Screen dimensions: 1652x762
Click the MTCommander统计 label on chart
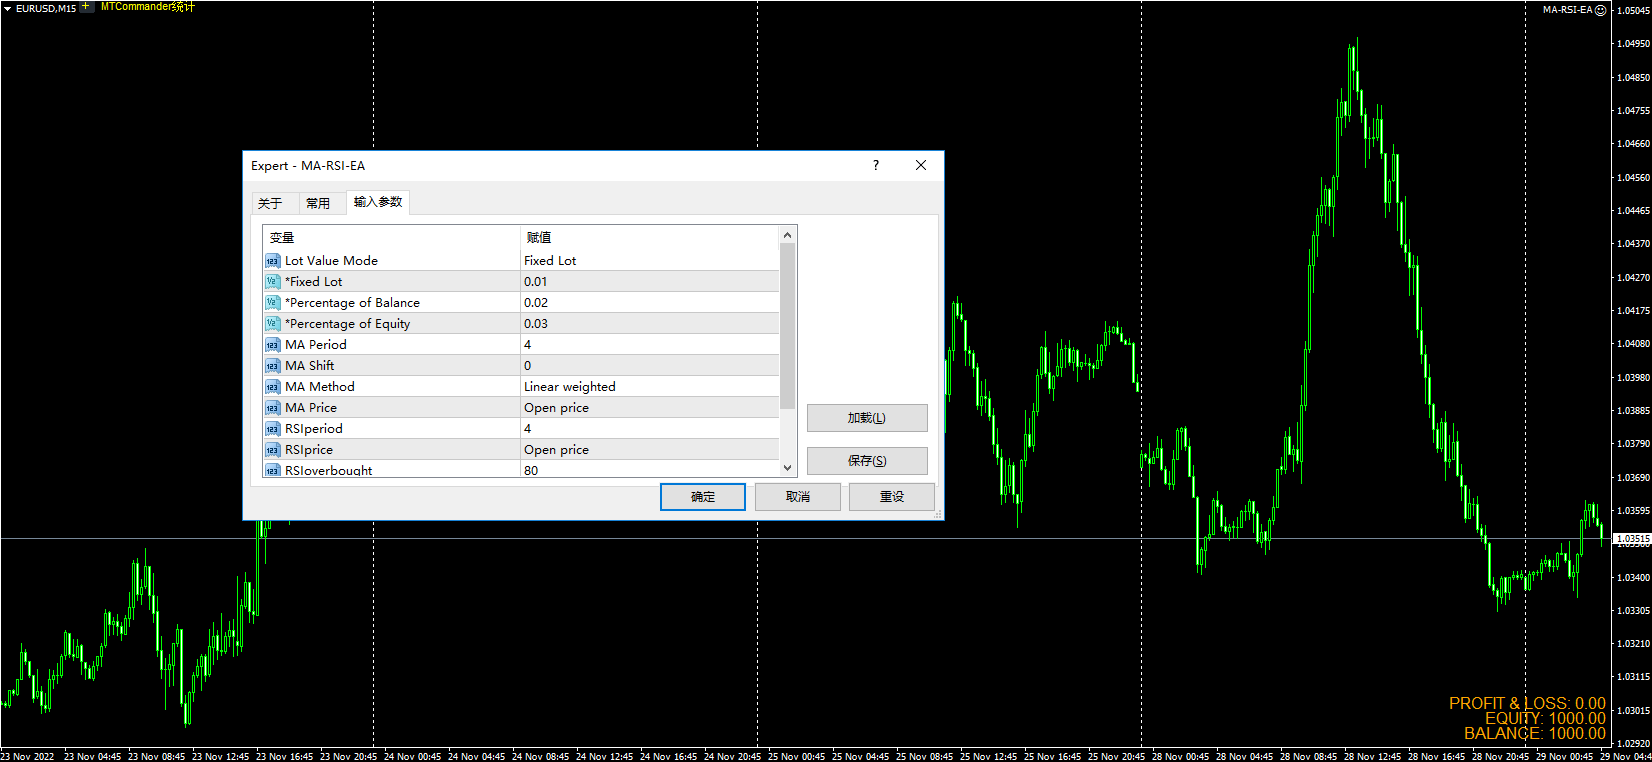148,7
